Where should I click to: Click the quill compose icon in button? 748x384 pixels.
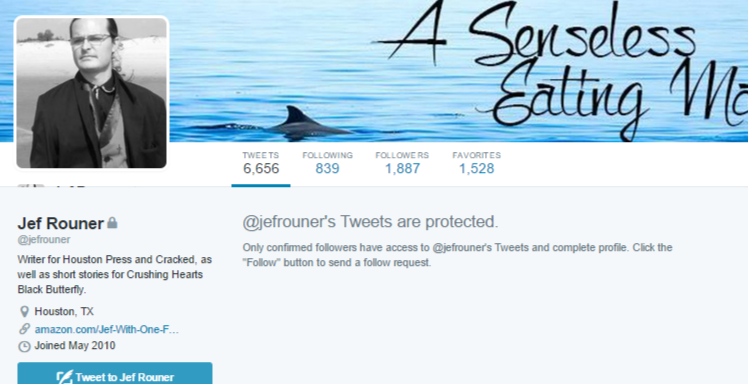tap(64, 376)
